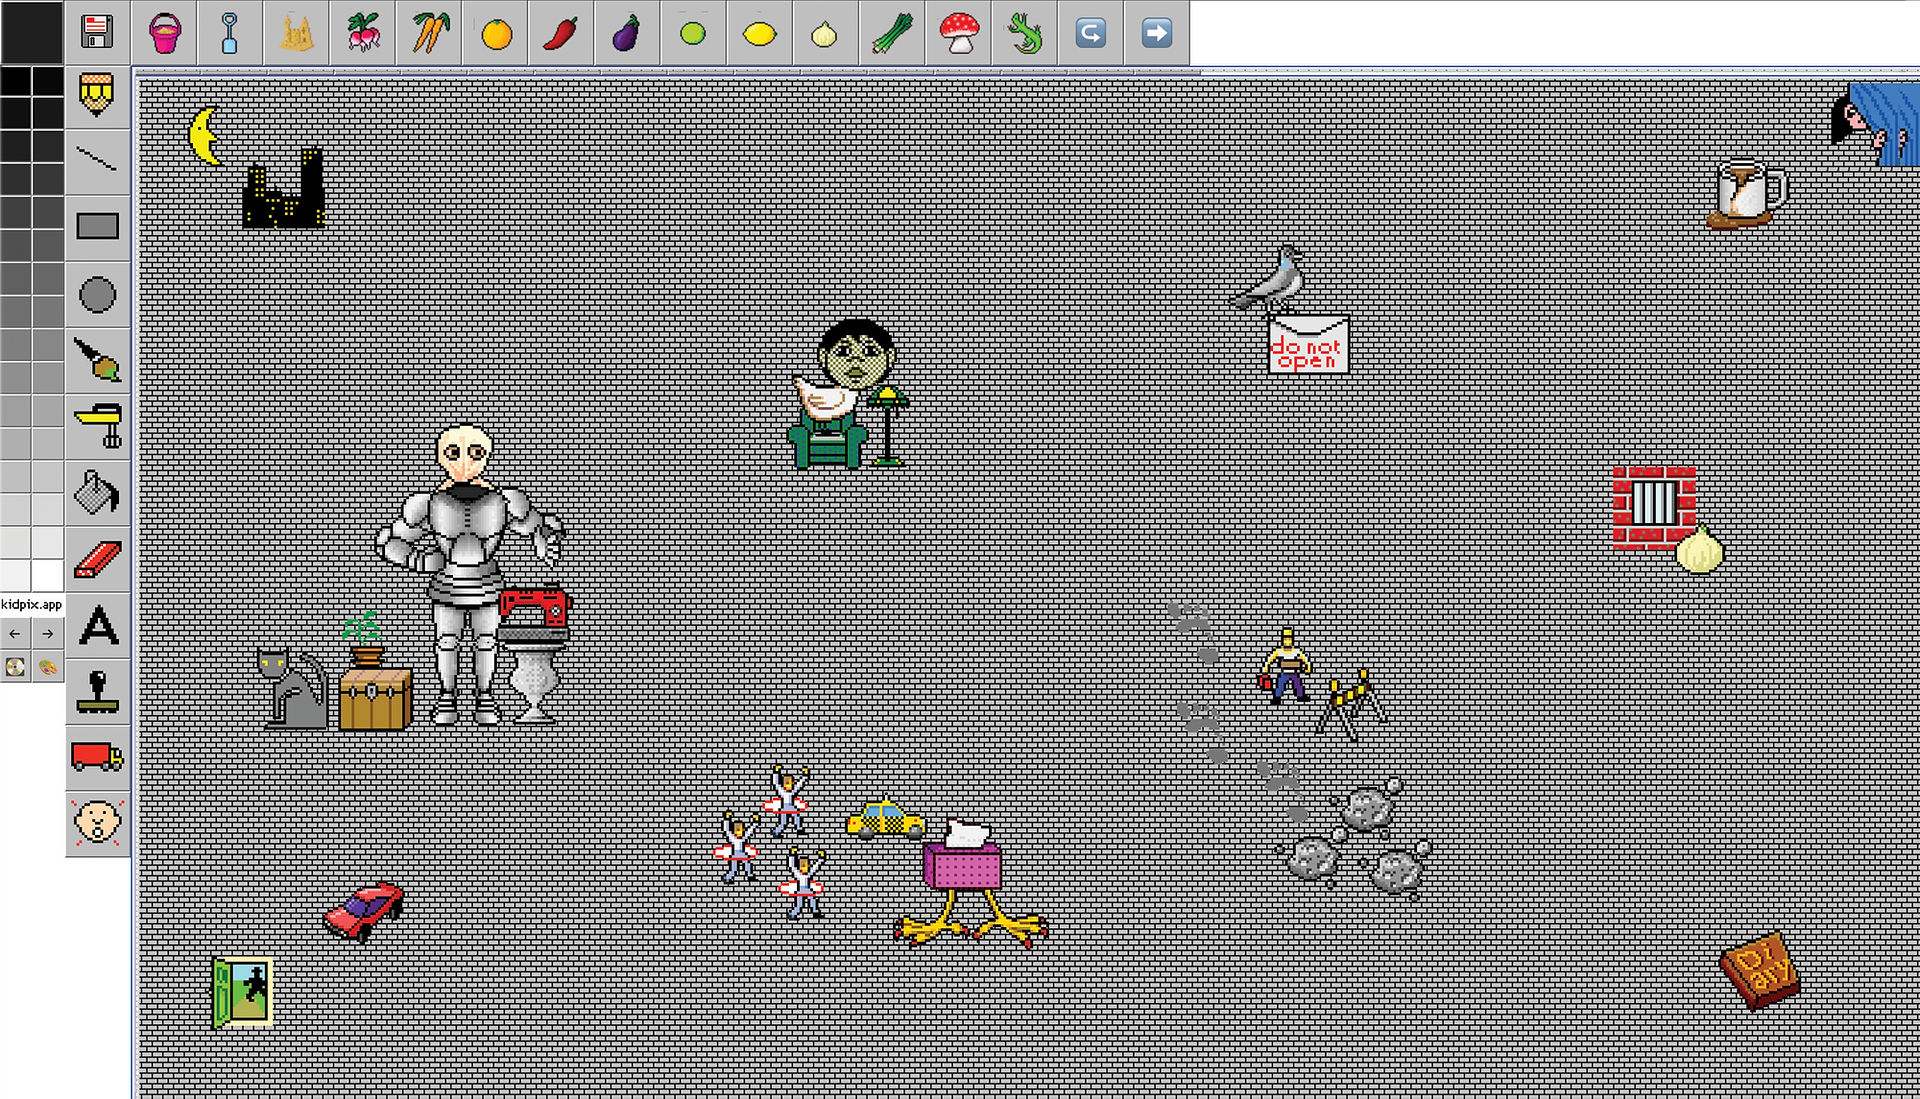This screenshot has width=1920, height=1099.
Task: Select the white color swatch
Action: point(47,576)
